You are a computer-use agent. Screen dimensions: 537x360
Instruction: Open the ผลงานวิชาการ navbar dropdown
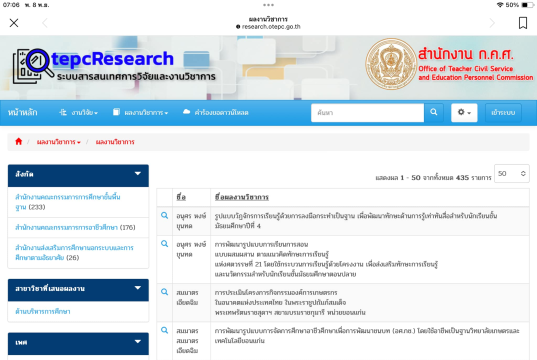pos(140,112)
